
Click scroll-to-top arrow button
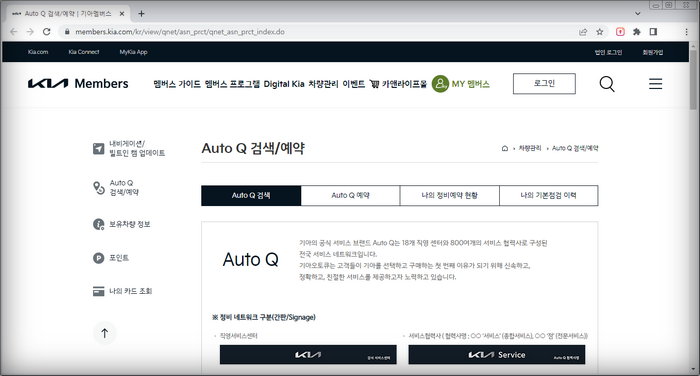tap(104, 333)
